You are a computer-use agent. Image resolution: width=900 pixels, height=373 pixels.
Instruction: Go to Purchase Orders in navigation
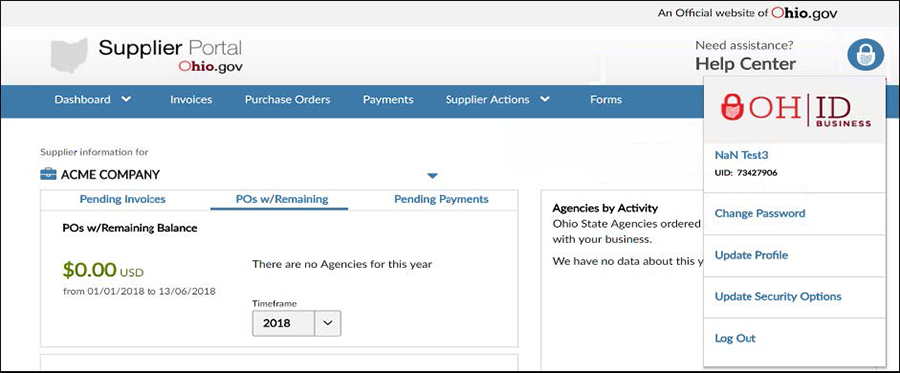click(288, 99)
